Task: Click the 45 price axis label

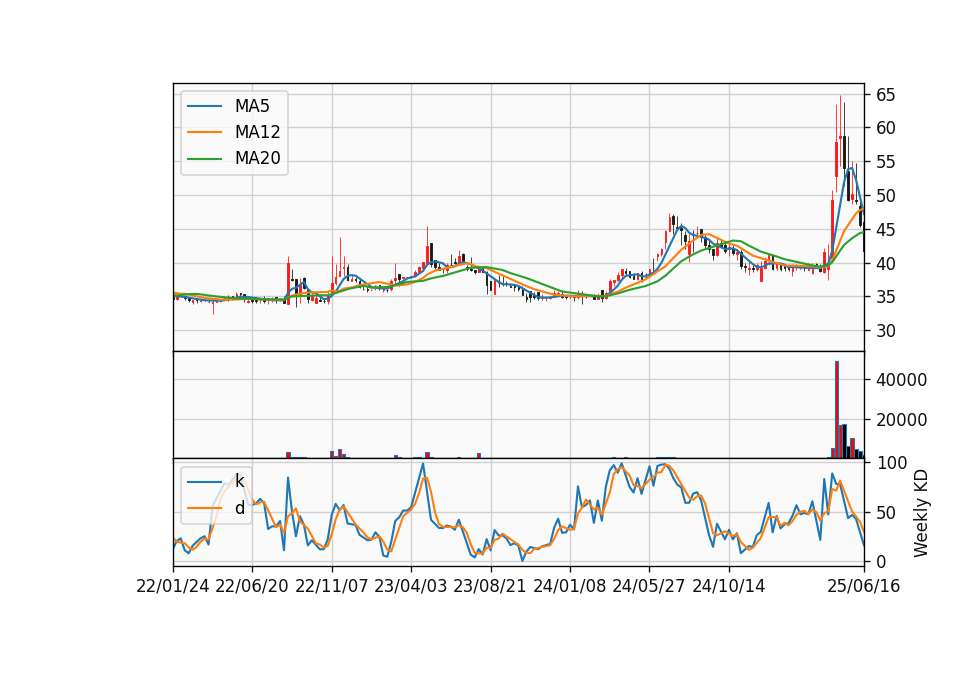Action: 885,230
